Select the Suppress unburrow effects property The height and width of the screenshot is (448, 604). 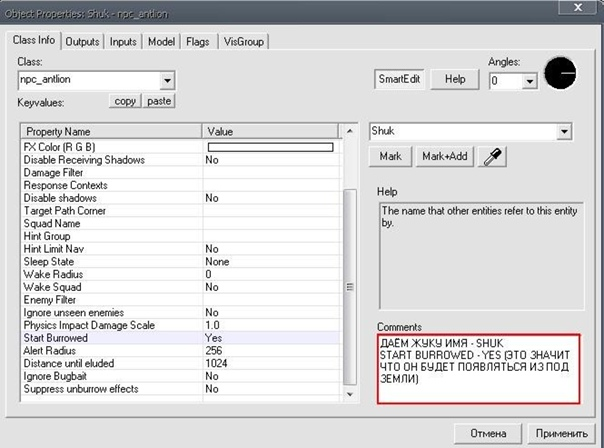pos(180,389)
